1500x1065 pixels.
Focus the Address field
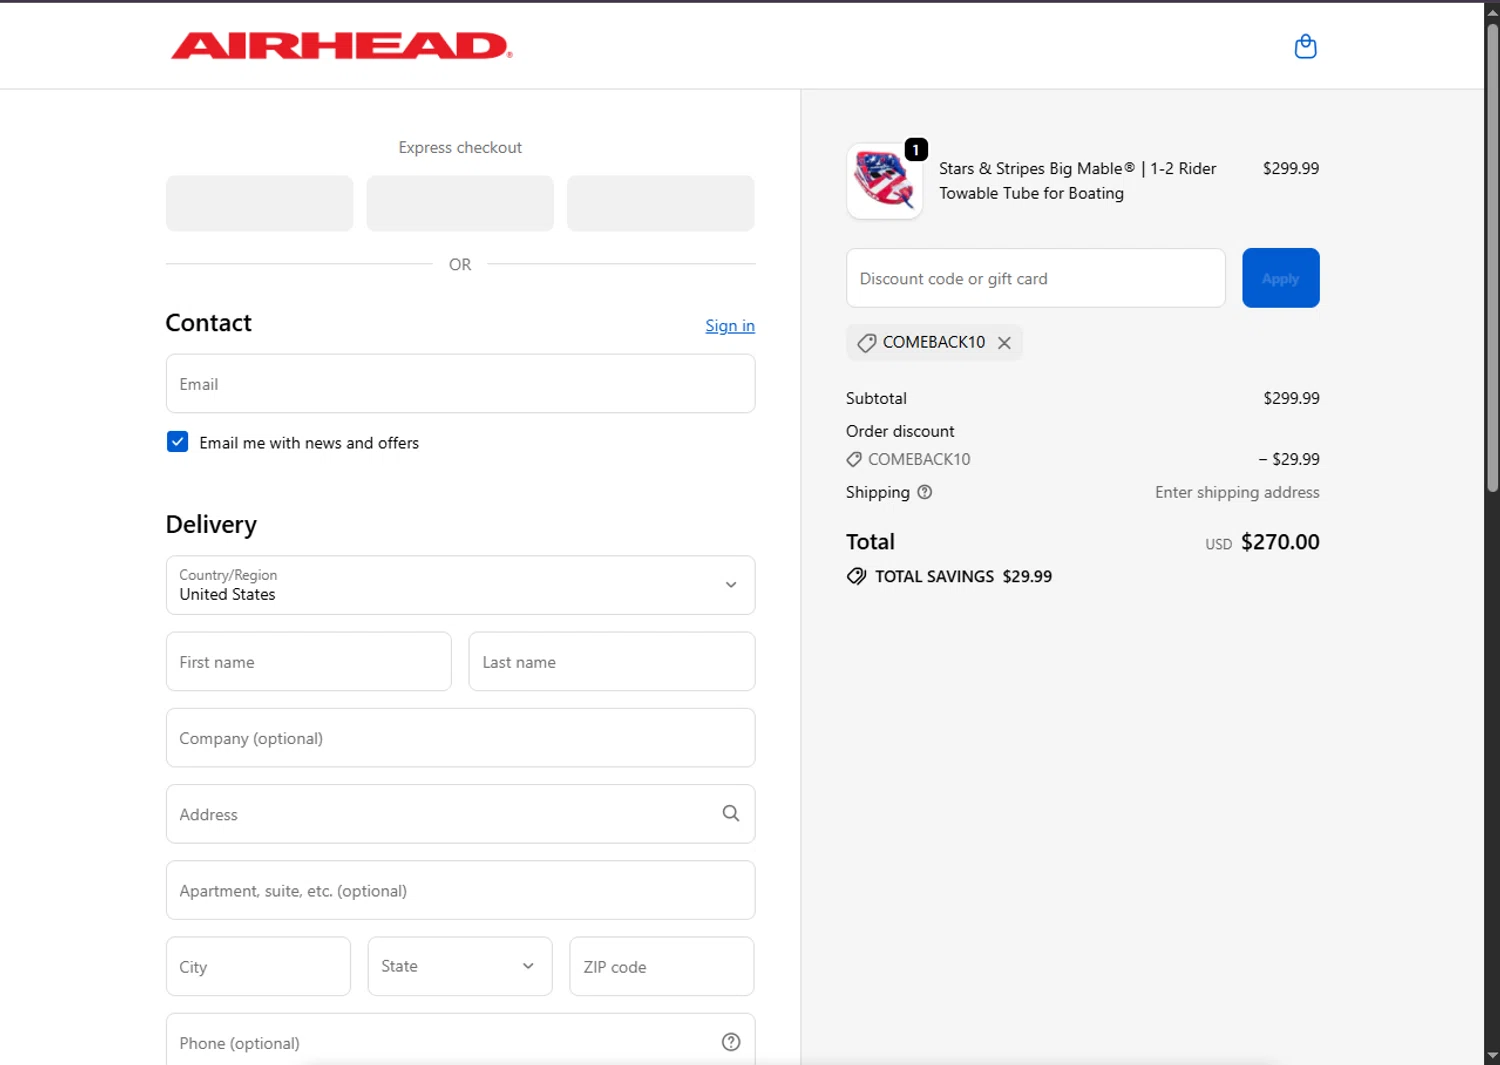(x=460, y=814)
